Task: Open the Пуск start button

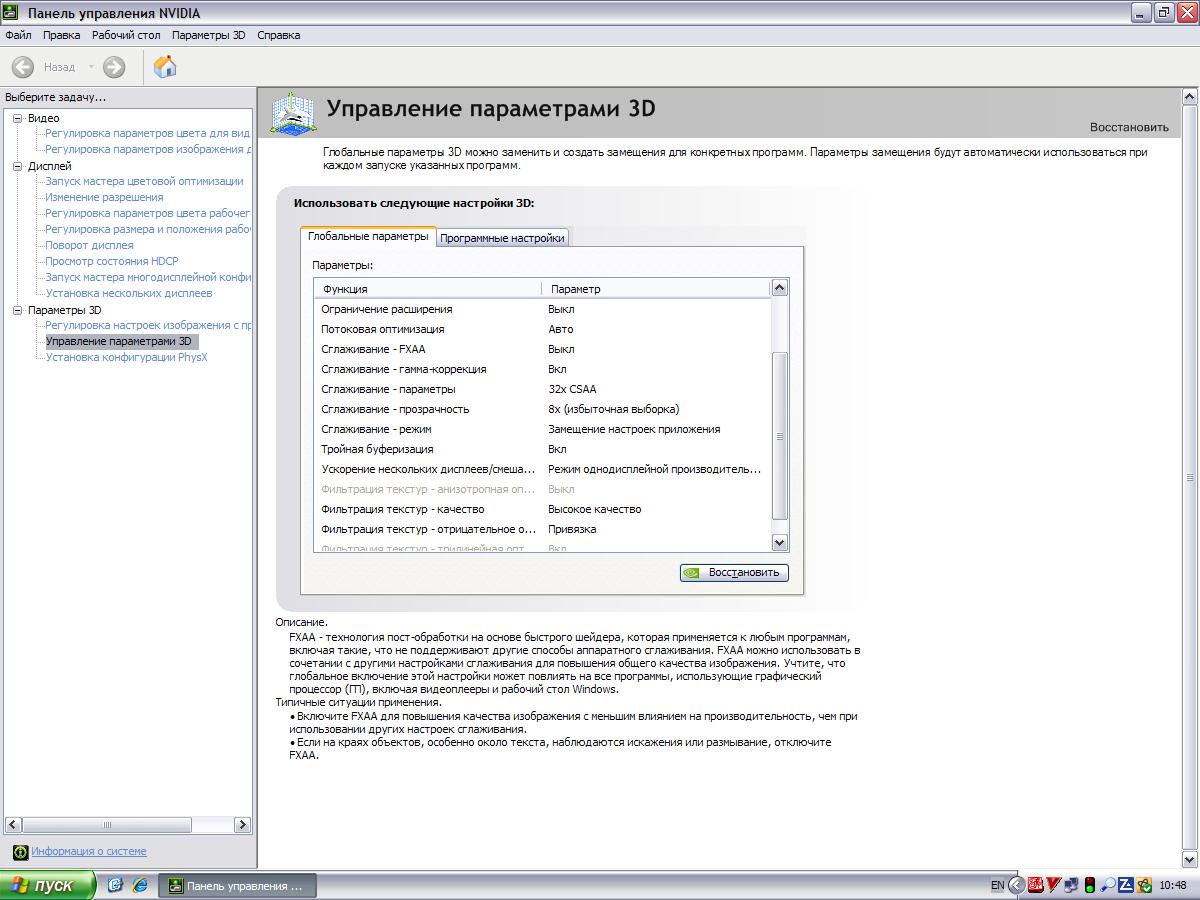Action: tap(48, 885)
